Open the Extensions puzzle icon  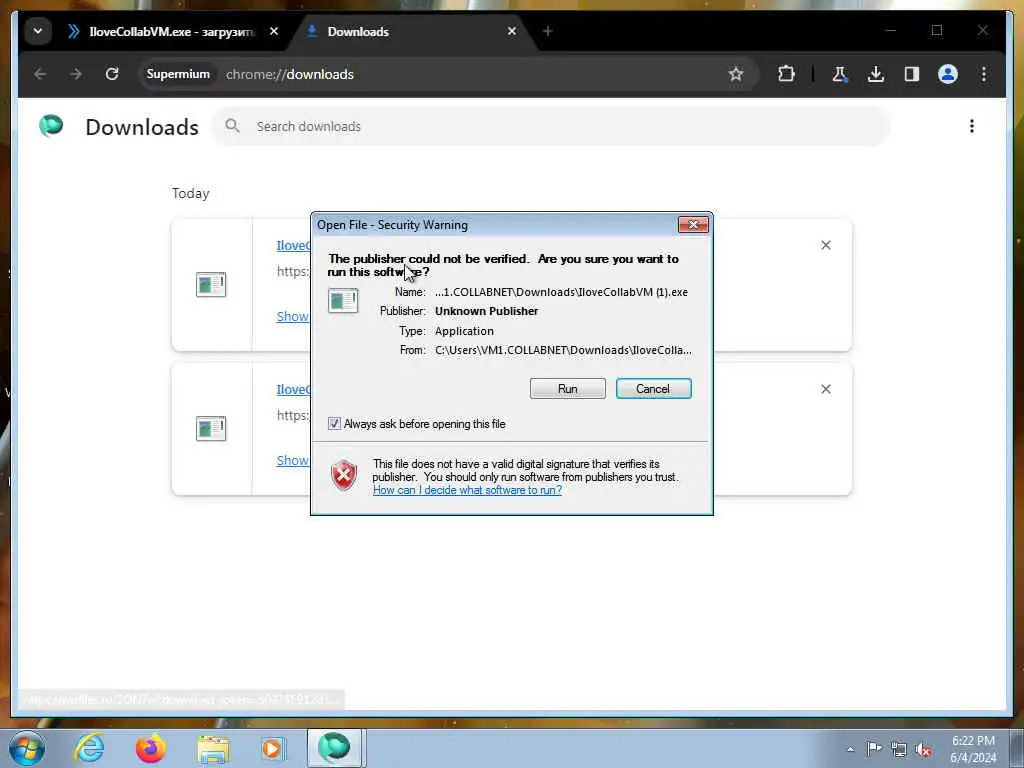[786, 74]
